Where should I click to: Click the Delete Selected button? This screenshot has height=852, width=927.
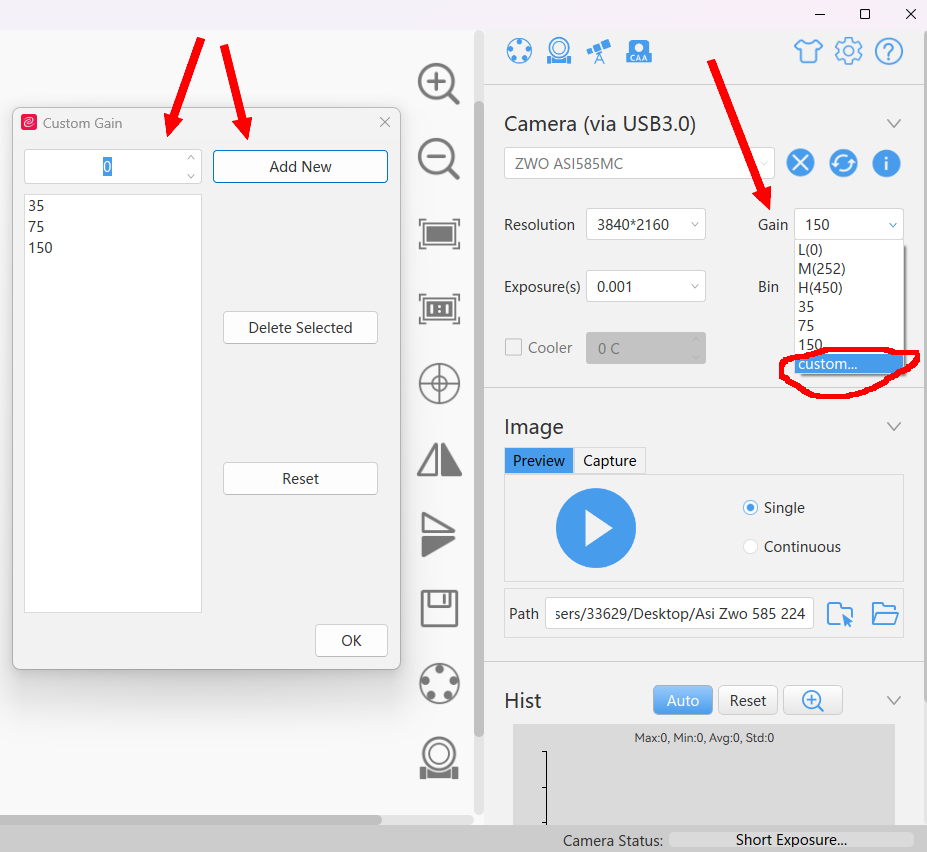pos(300,328)
